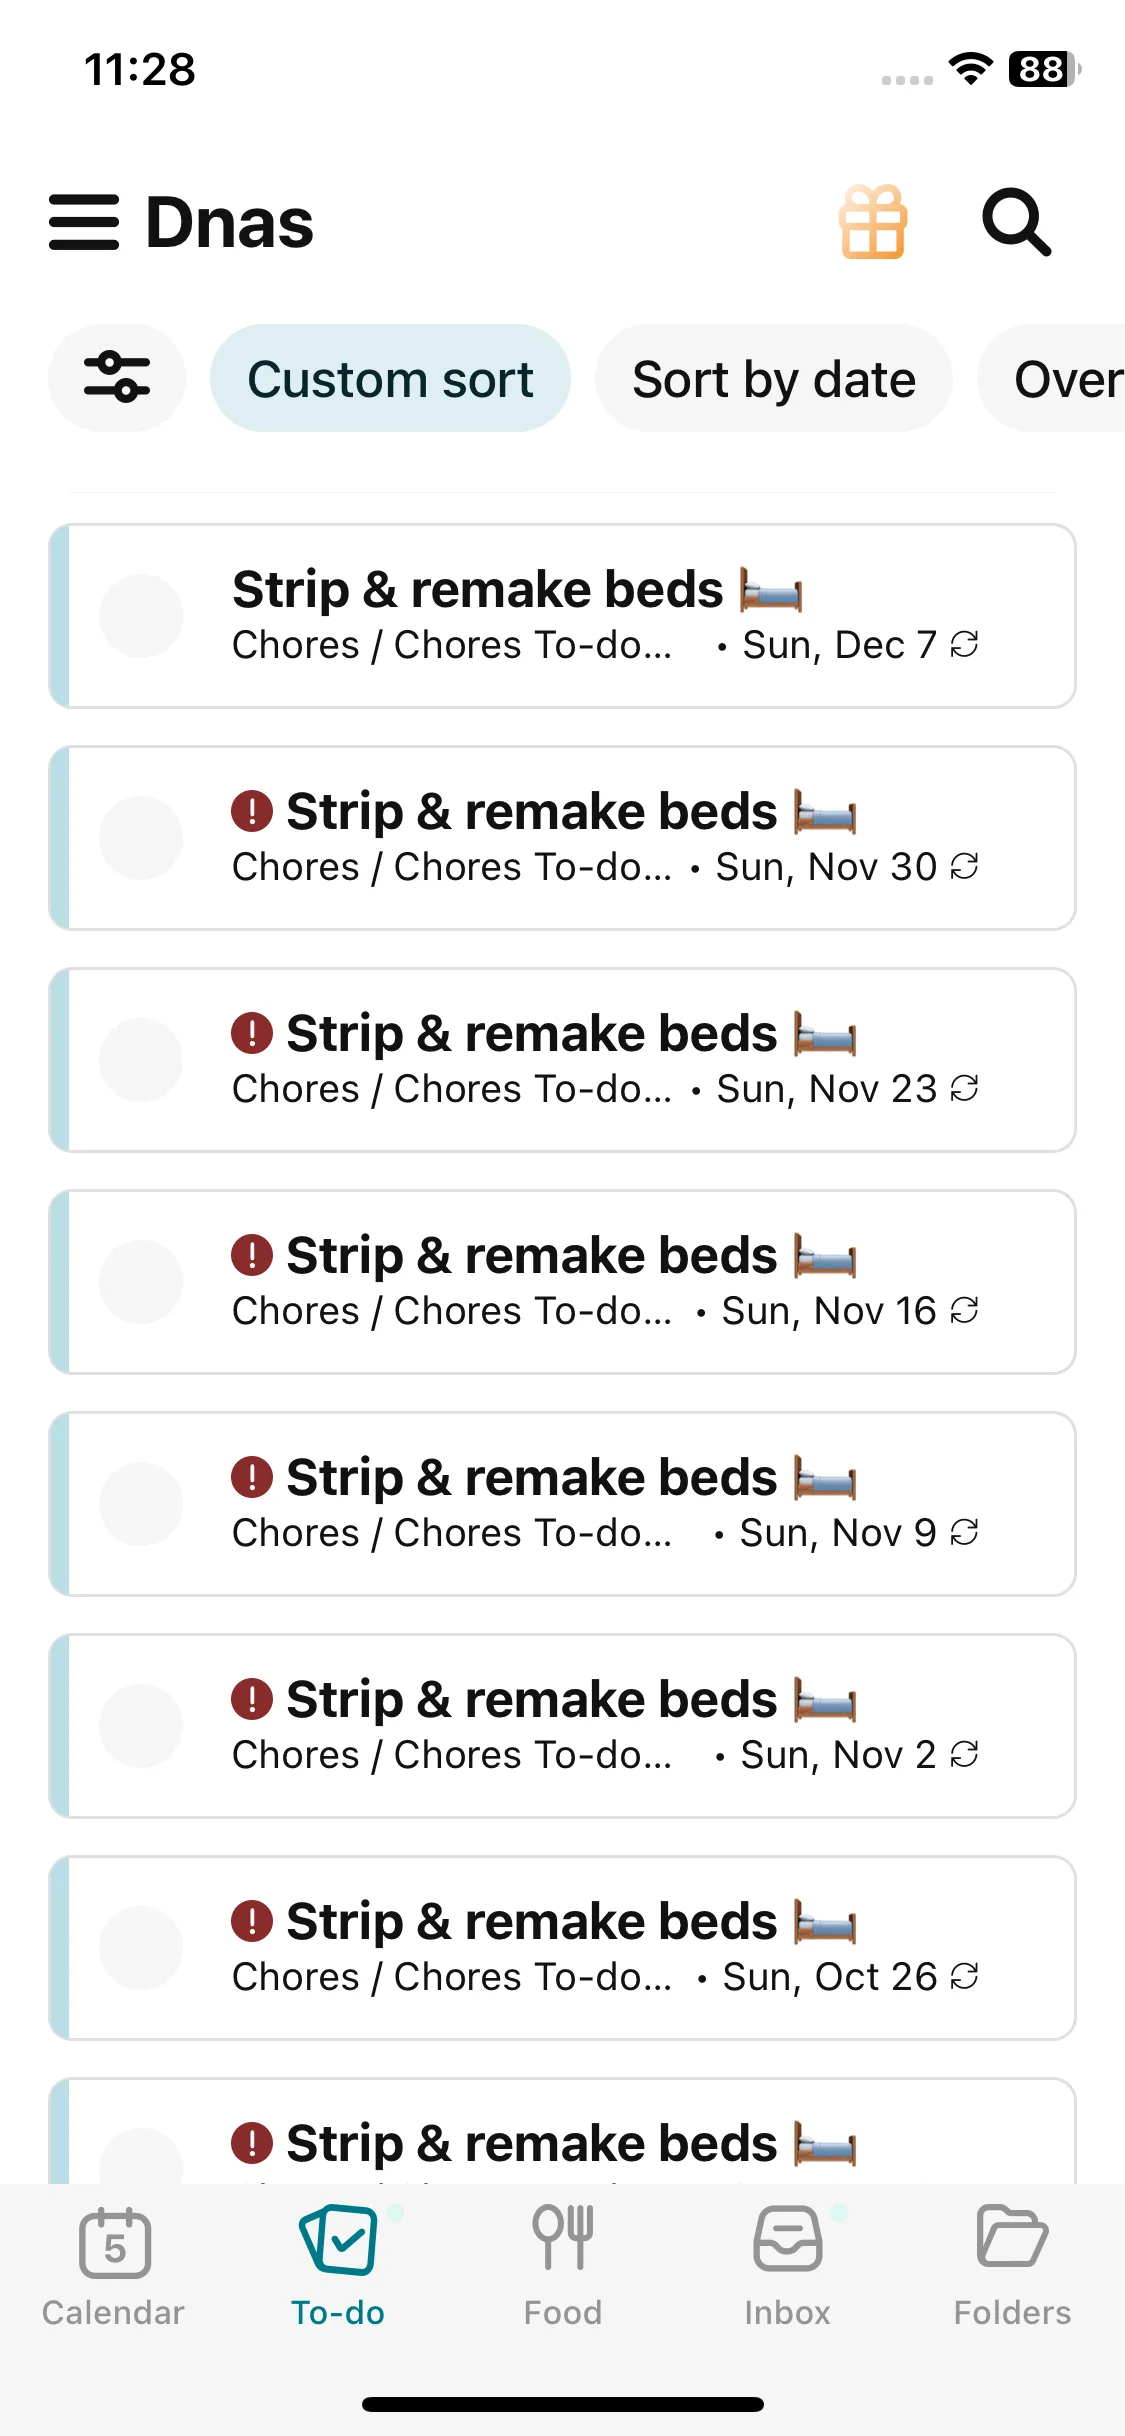Open the hamburger menu next to Dnas

pyautogui.click(x=84, y=222)
